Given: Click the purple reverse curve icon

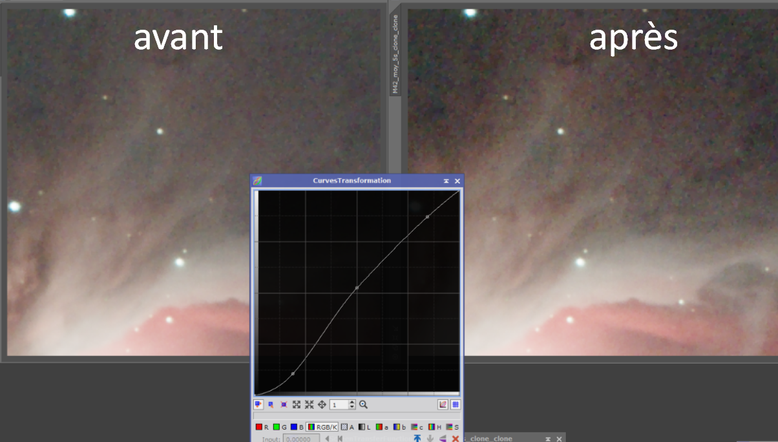Looking at the screenshot, I should (x=443, y=438).
